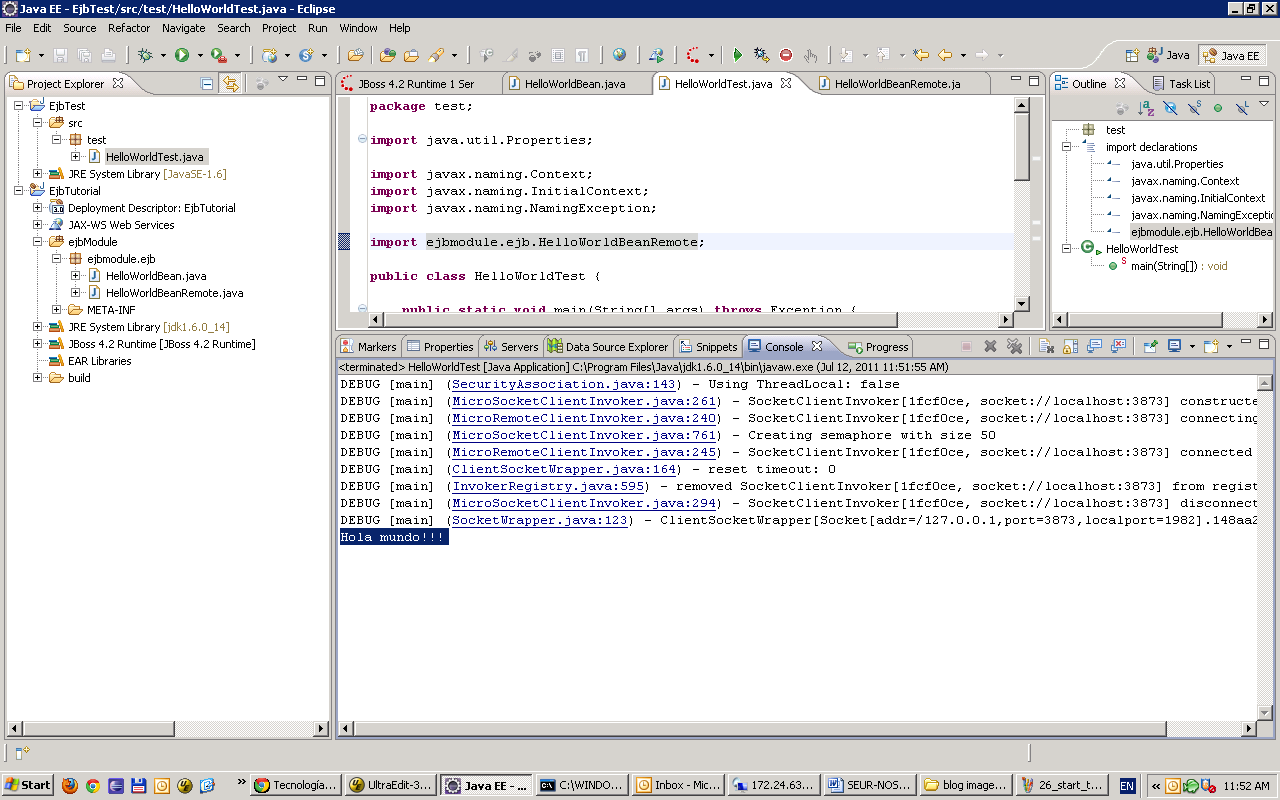Viewport: 1280px width, 800px height.
Task: Expand the META-INF folder
Action: [x=57, y=309]
